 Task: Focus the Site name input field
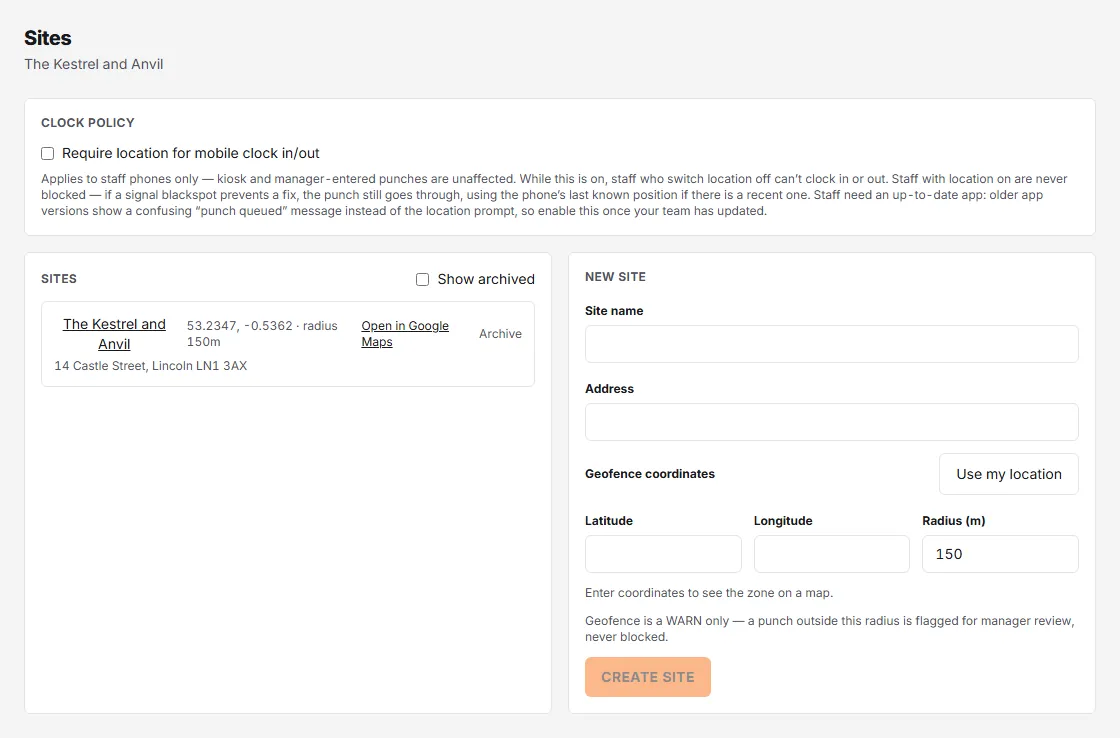[831, 344]
